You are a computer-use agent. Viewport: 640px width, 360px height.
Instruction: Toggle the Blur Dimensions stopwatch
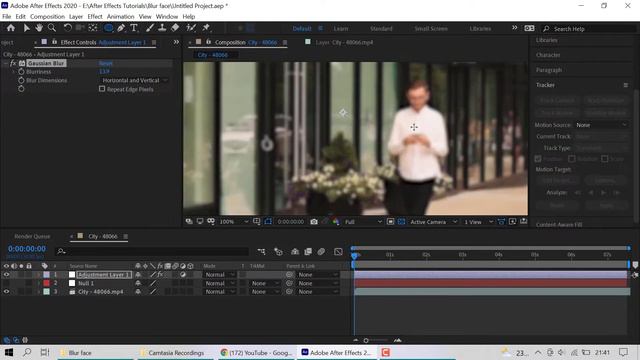click(x=21, y=80)
